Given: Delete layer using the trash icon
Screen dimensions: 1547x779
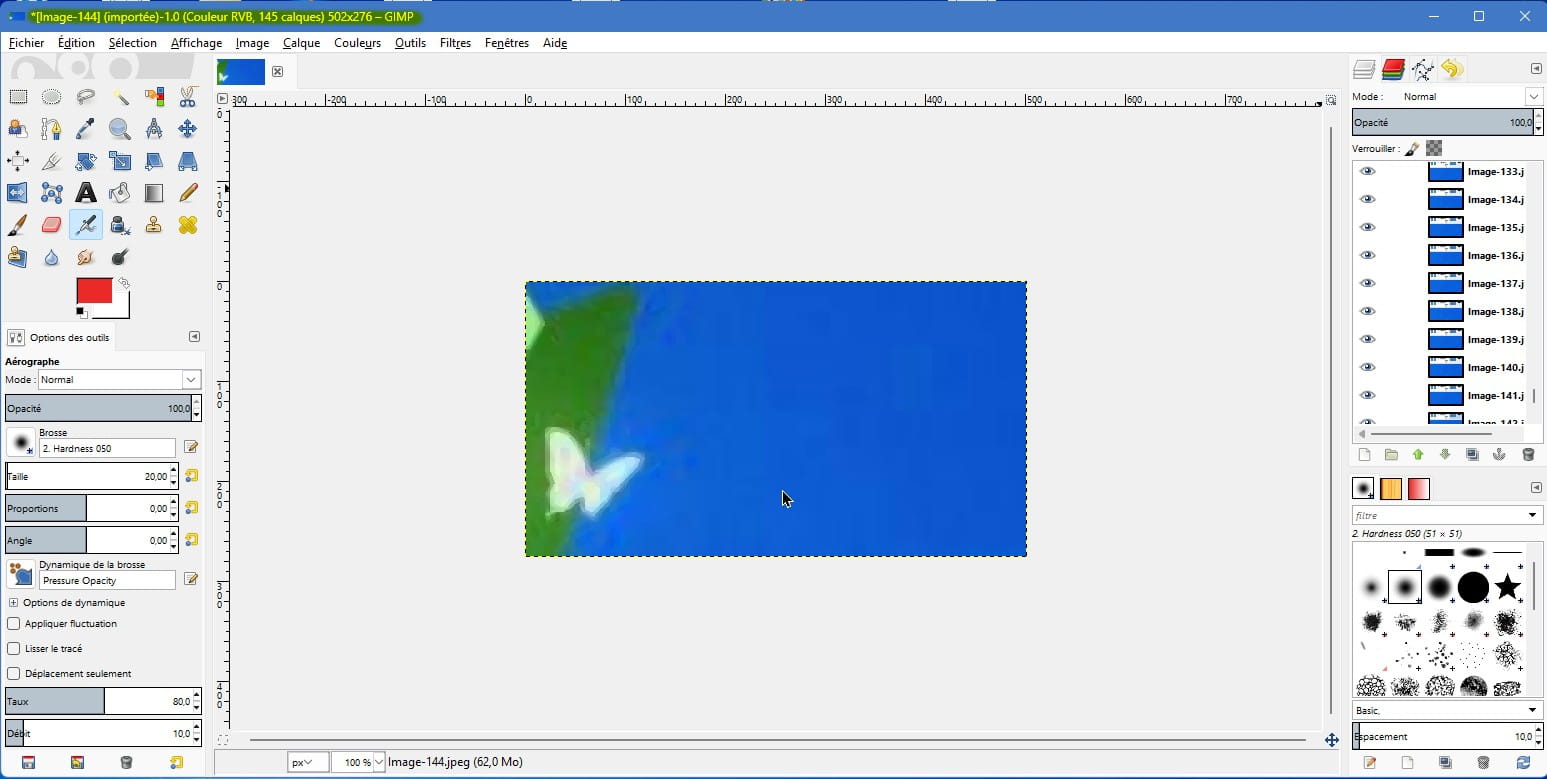Looking at the screenshot, I should pos(1527,455).
